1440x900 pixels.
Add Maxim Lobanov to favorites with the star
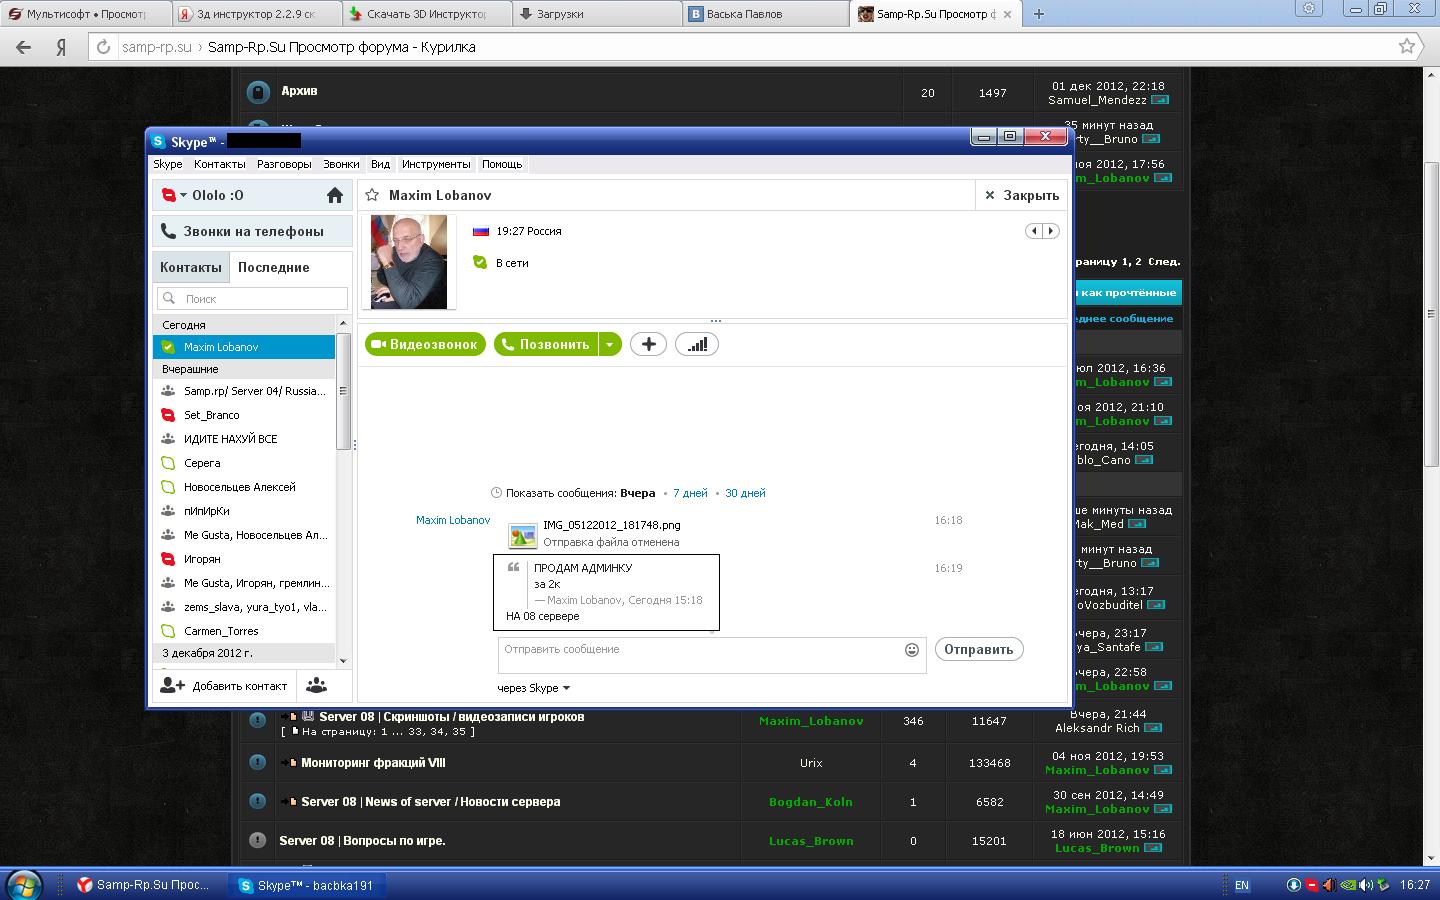pos(372,195)
